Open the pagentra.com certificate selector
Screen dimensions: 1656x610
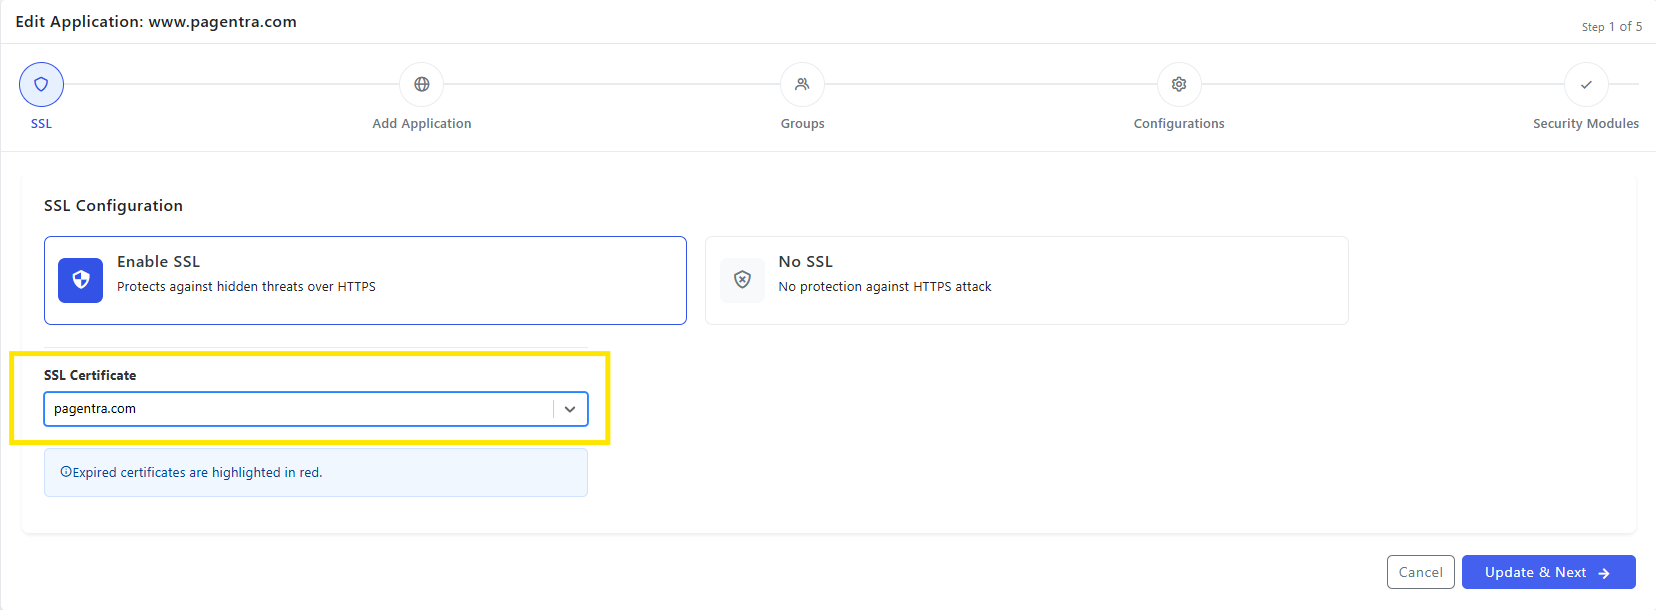point(316,409)
